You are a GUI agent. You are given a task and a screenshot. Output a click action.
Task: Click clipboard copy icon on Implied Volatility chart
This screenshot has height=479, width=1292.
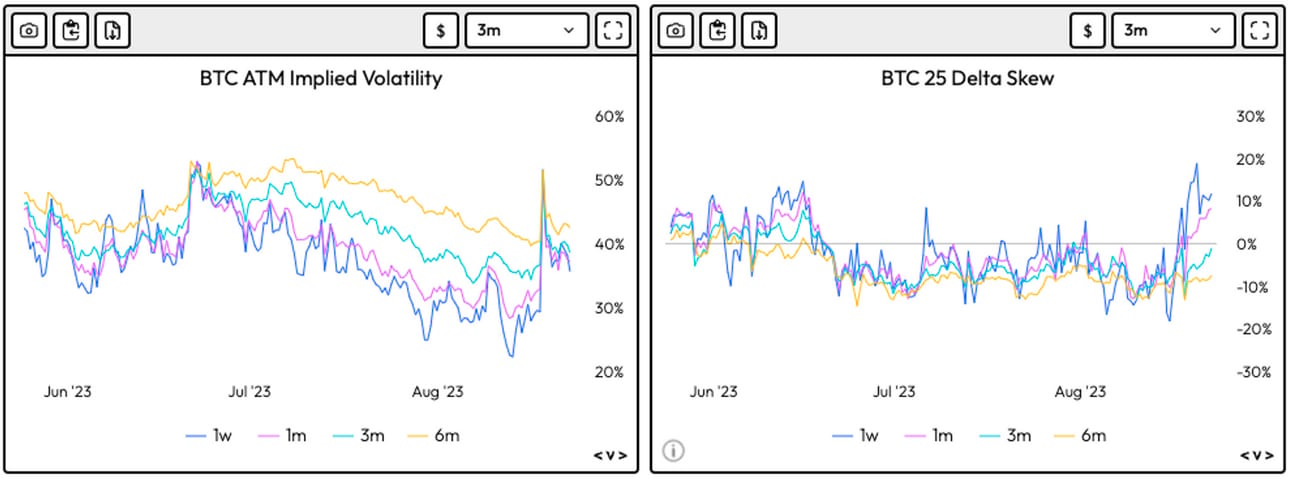(x=71, y=30)
